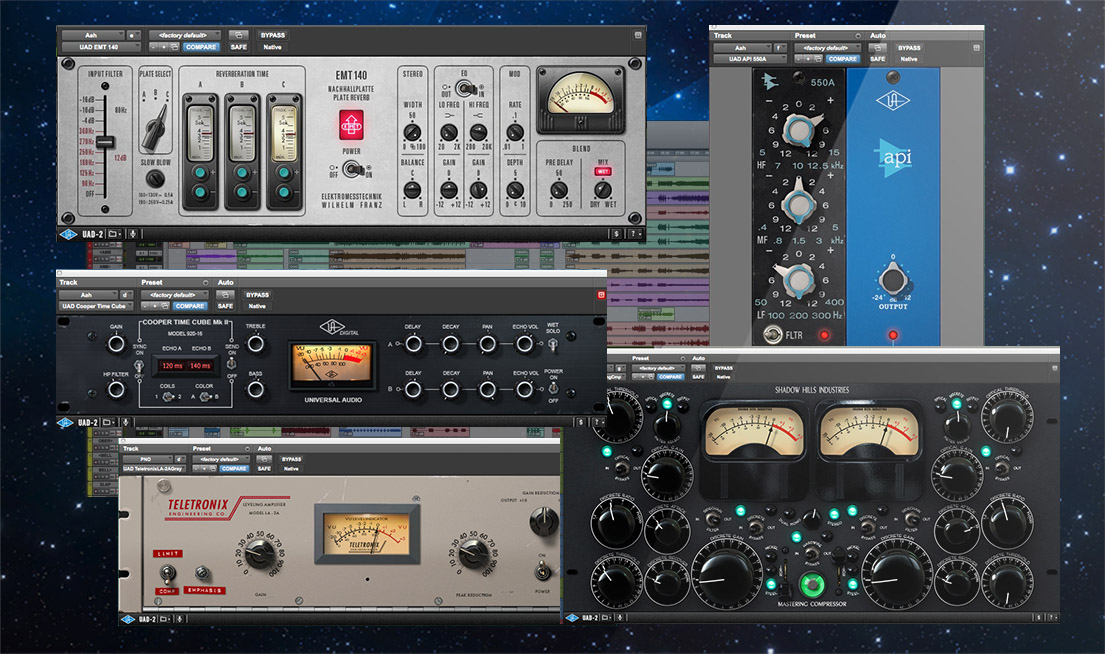Flip the Wet Solo switch on Cooper Time Cube
The width and height of the screenshot is (1105, 654).
point(553,345)
